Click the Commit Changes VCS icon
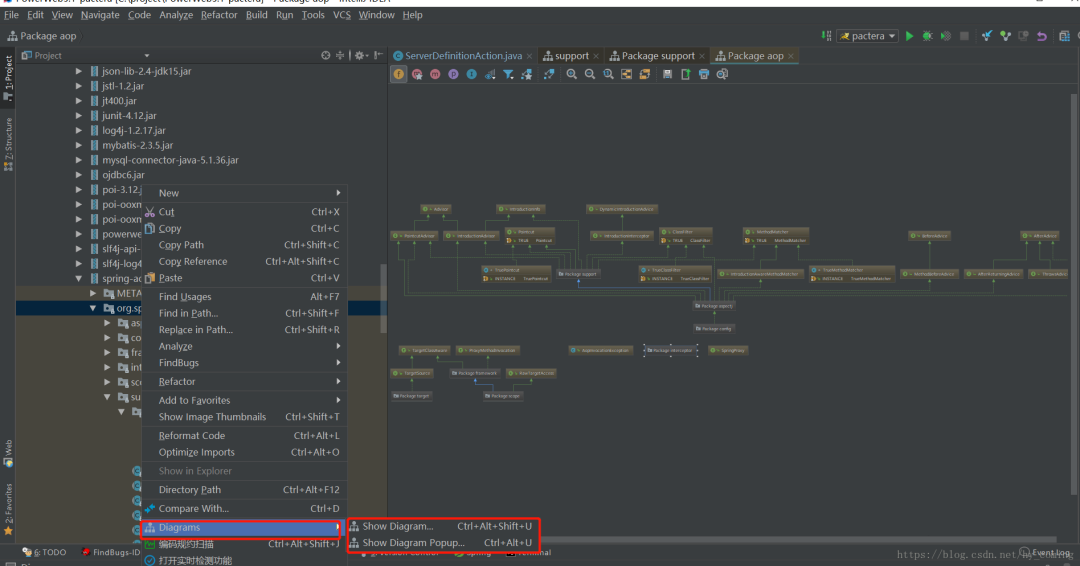The height and width of the screenshot is (566, 1080). (1006, 36)
